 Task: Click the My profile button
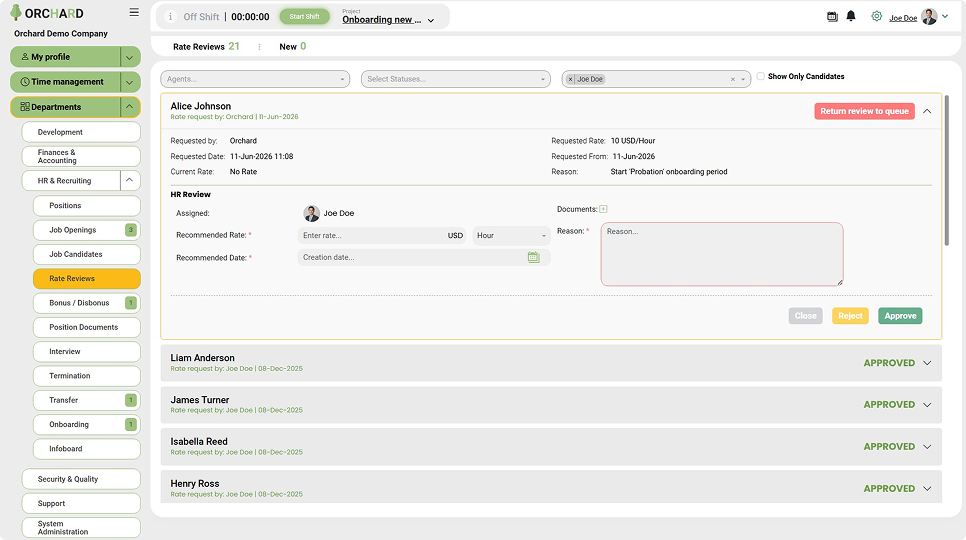[x=65, y=57]
